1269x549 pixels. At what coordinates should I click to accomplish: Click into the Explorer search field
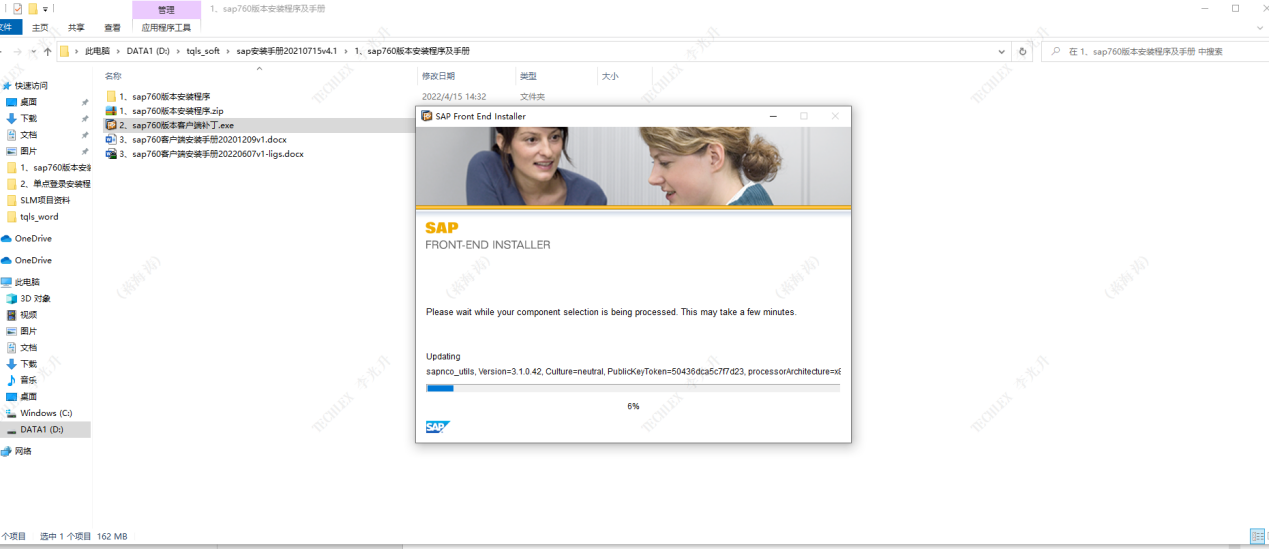pos(1155,51)
